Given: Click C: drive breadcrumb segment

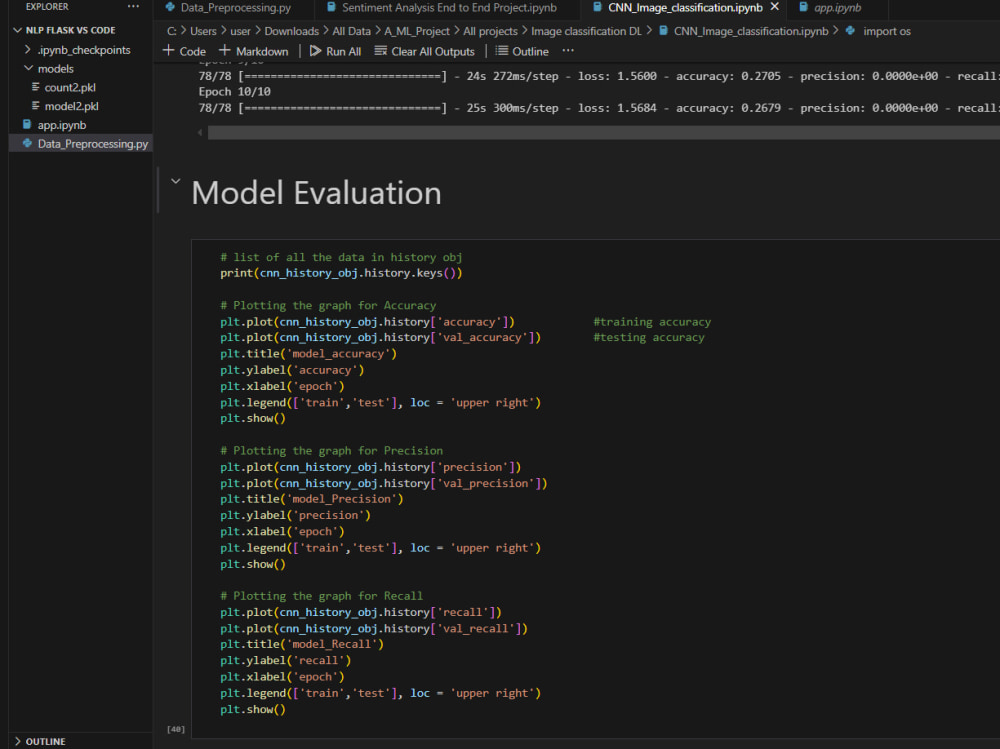Looking at the screenshot, I should 171,31.
